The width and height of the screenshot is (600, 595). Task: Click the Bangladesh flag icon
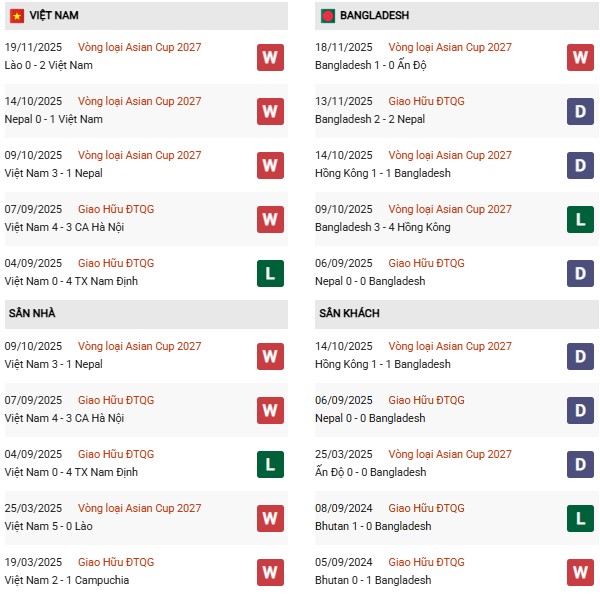pos(327,16)
